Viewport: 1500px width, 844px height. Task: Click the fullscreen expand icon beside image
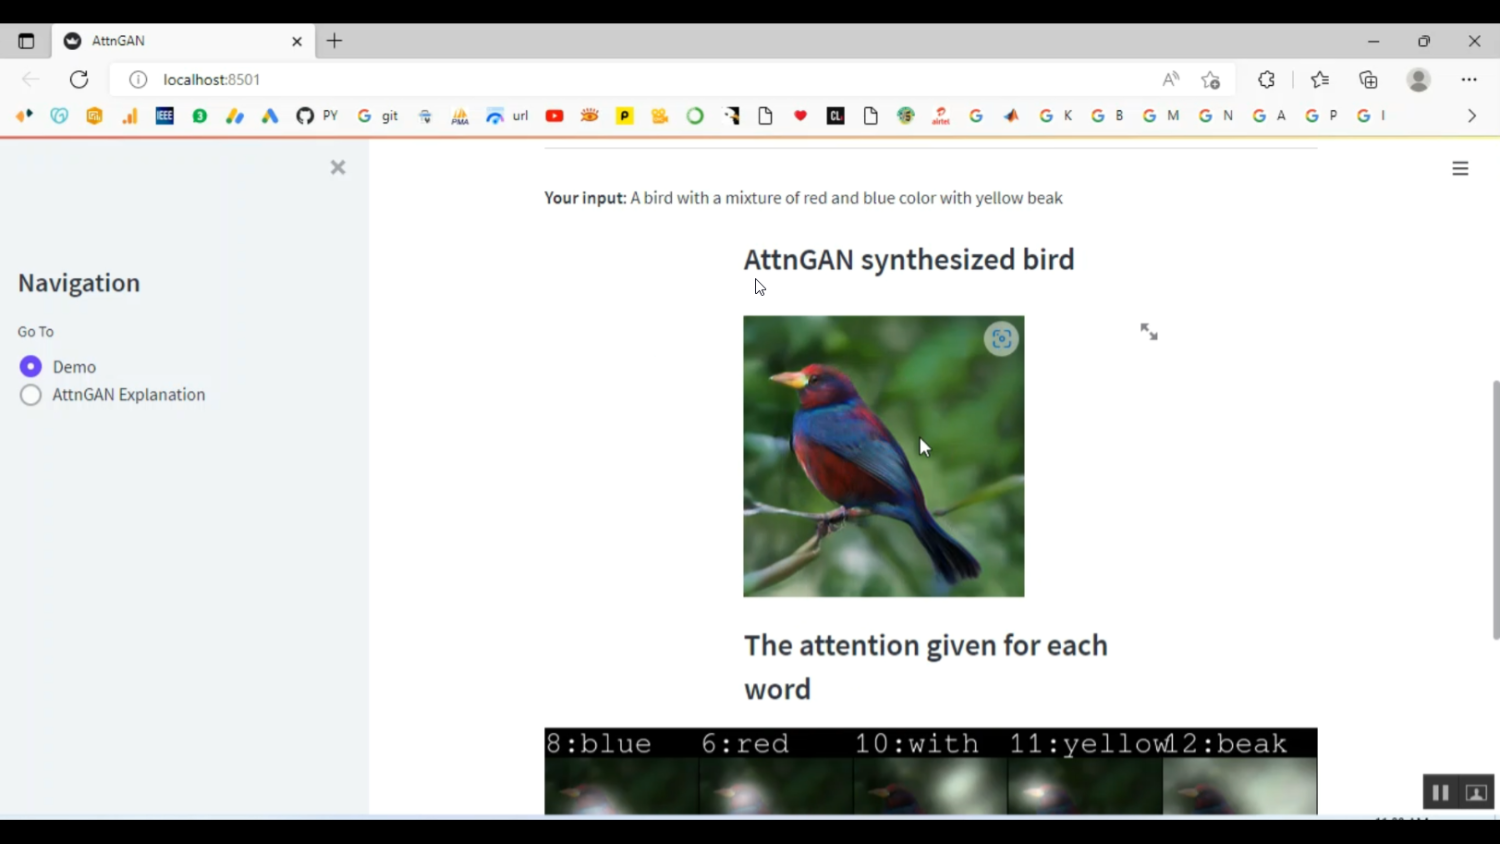coord(1149,332)
